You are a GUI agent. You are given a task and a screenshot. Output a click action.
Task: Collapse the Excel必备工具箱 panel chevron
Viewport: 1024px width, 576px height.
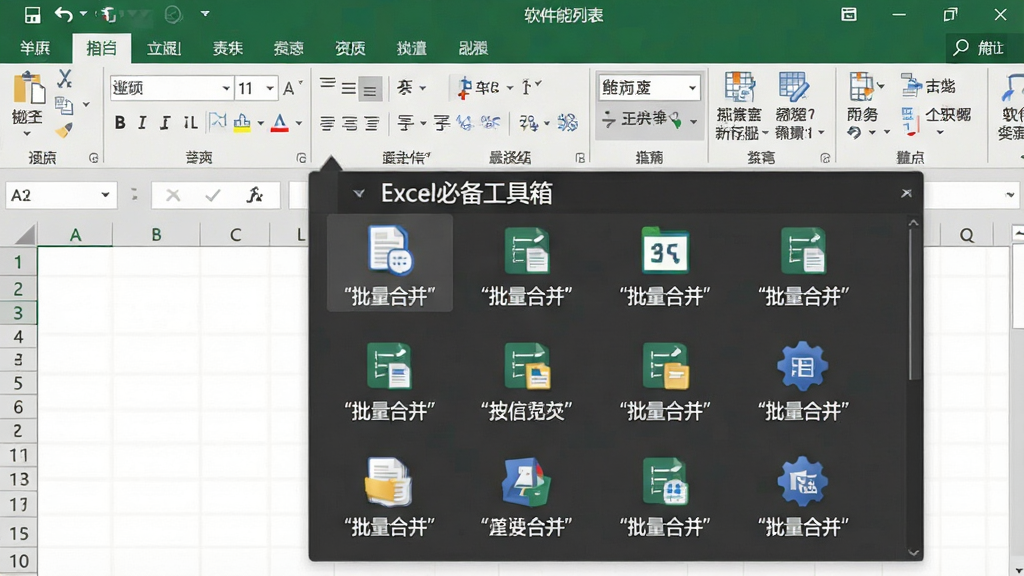(359, 193)
